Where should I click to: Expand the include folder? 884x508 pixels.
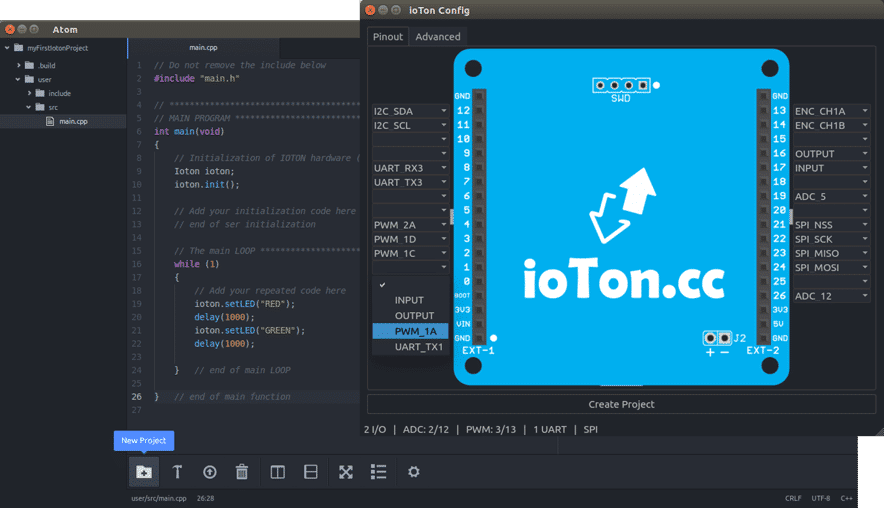click(x=29, y=93)
